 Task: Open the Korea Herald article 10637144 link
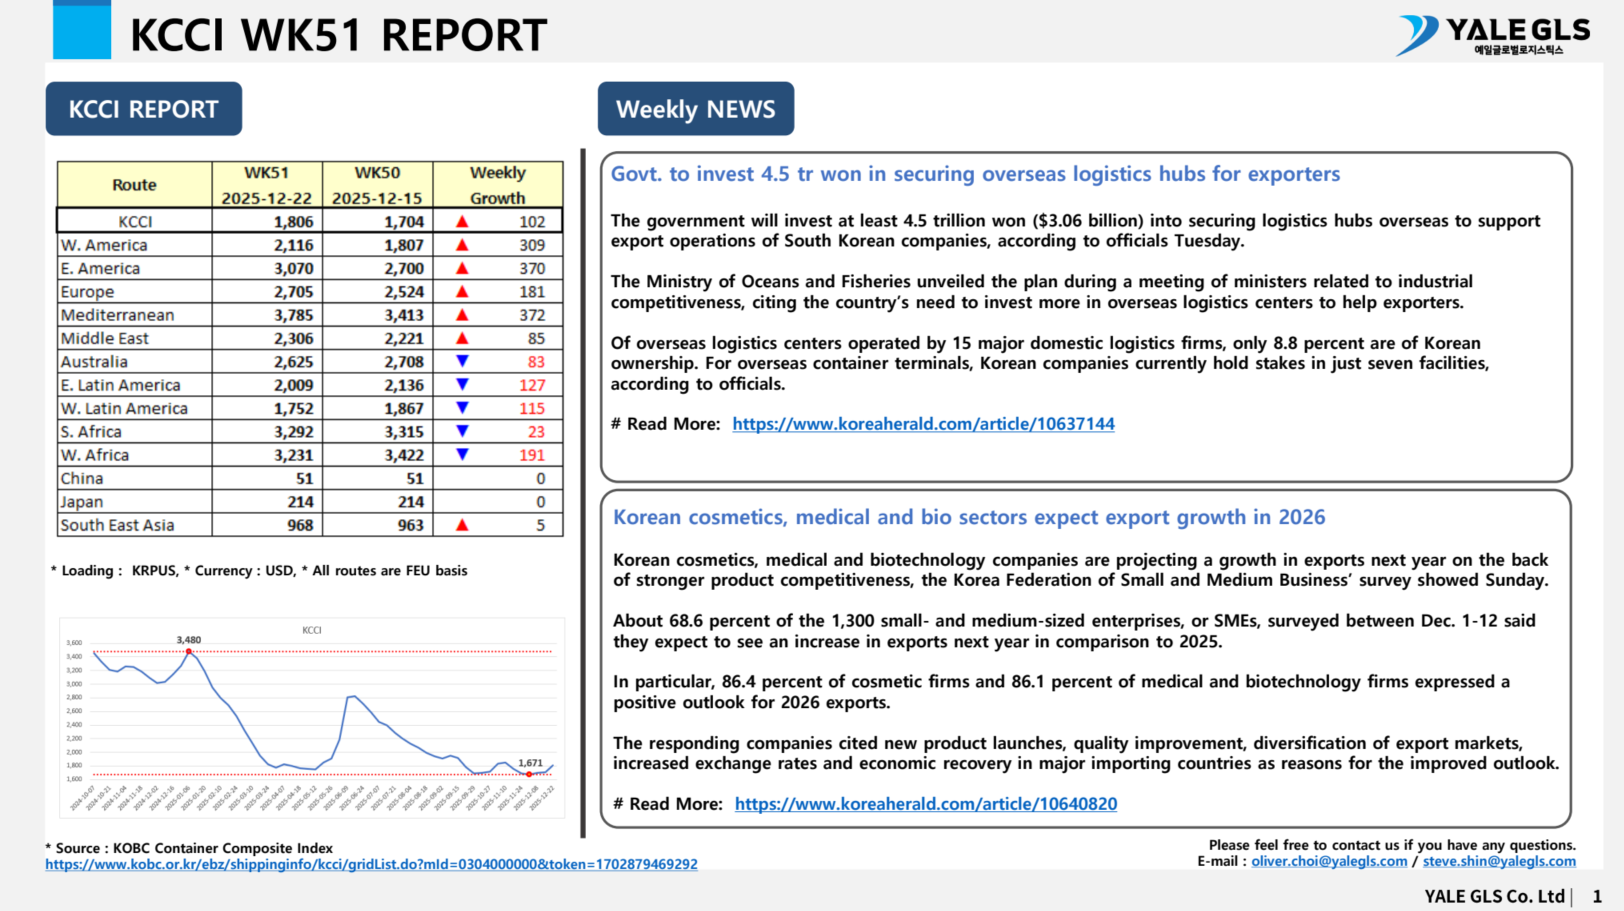(x=923, y=424)
